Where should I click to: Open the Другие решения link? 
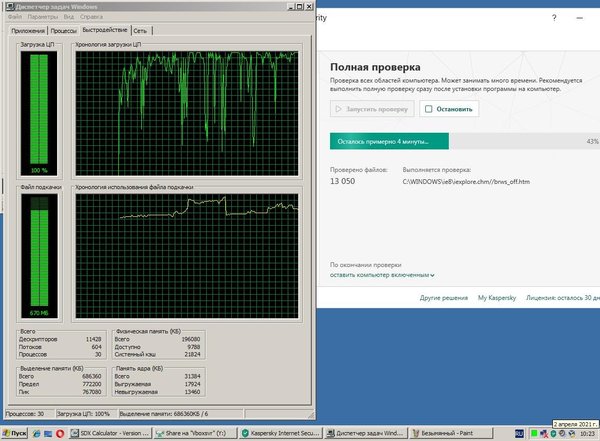444,298
